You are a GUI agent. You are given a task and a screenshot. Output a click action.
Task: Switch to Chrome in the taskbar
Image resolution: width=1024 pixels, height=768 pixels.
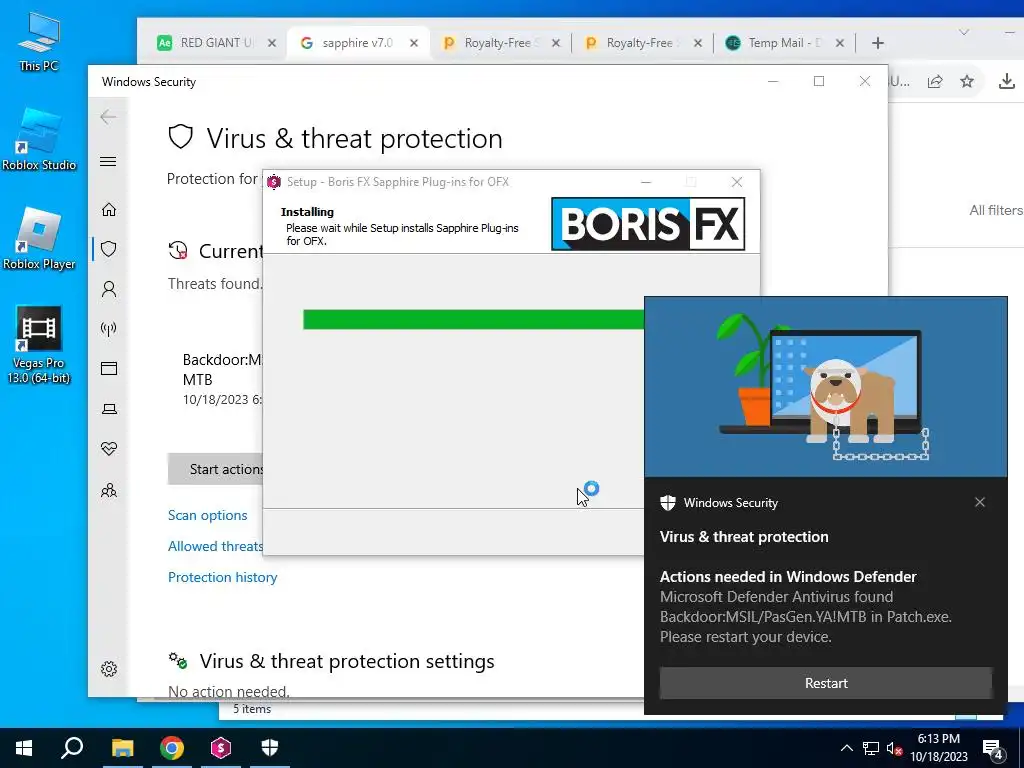172,748
